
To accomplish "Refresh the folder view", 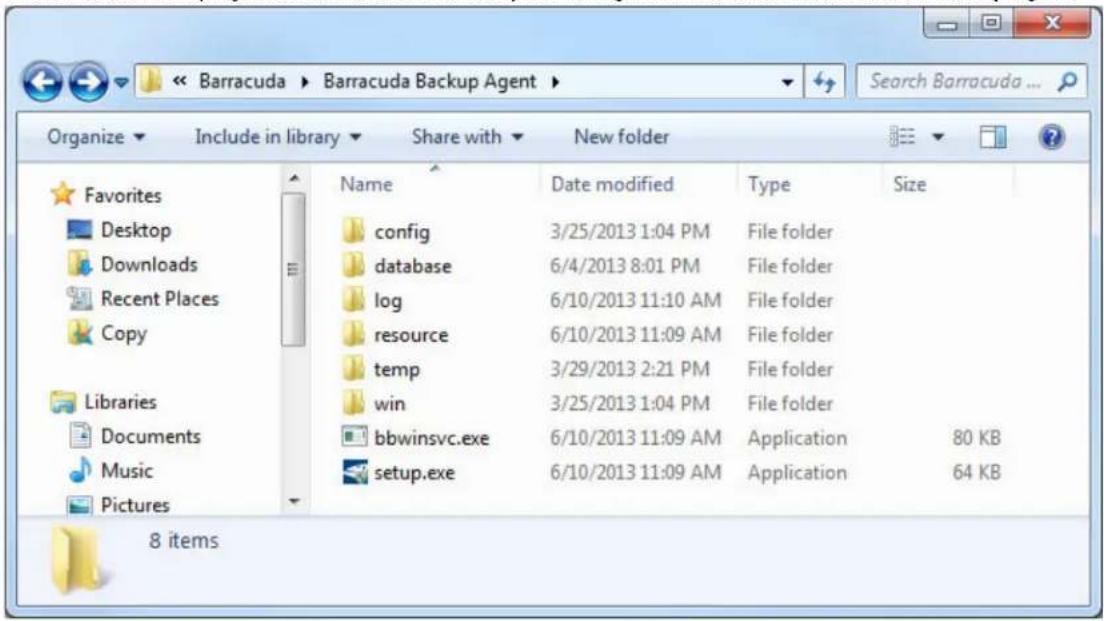I will (x=824, y=82).
